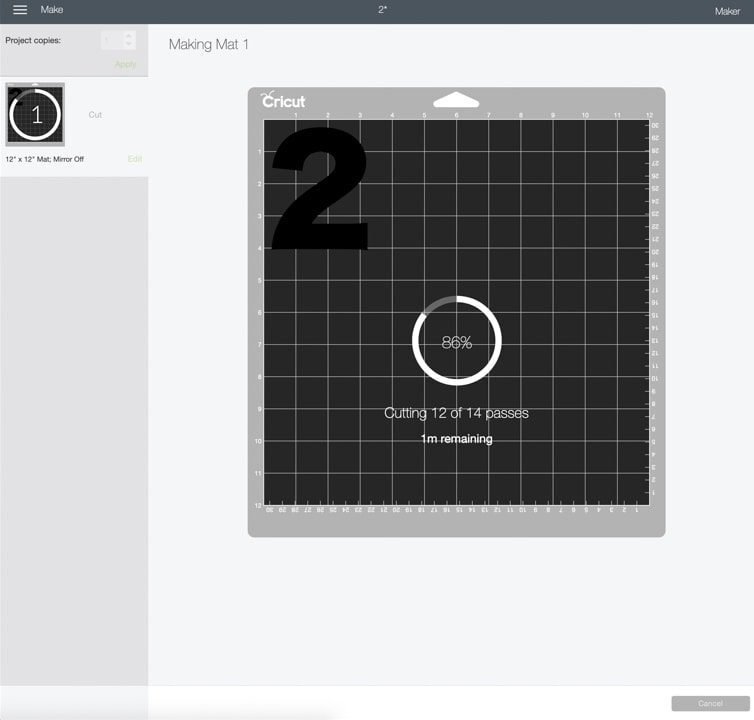The width and height of the screenshot is (754, 720).
Task: Click the black number 2 shape on mat
Action: tap(320, 190)
